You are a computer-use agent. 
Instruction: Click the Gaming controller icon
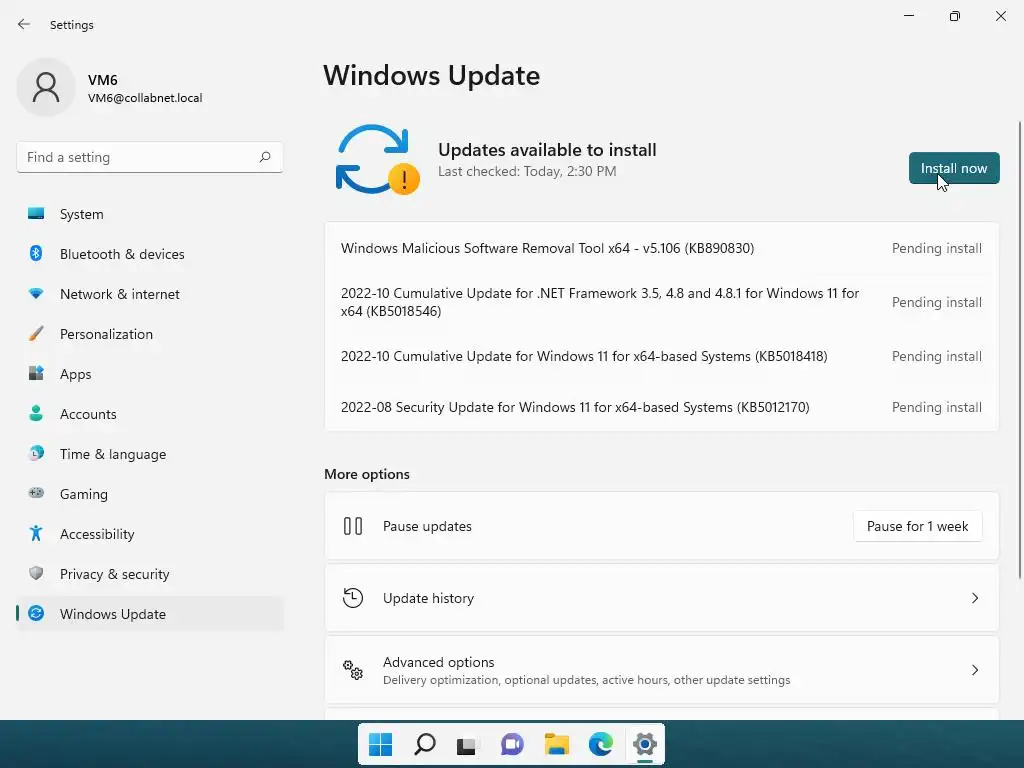pos(36,493)
